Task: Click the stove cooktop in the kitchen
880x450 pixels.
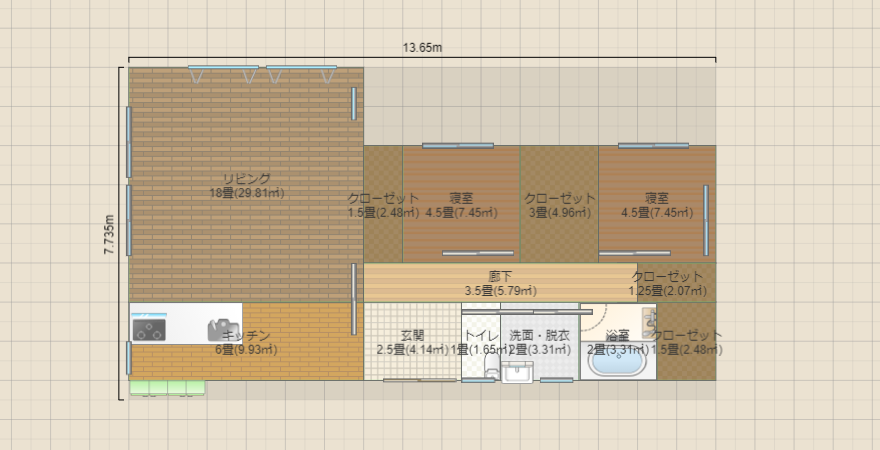Action: pos(150,327)
